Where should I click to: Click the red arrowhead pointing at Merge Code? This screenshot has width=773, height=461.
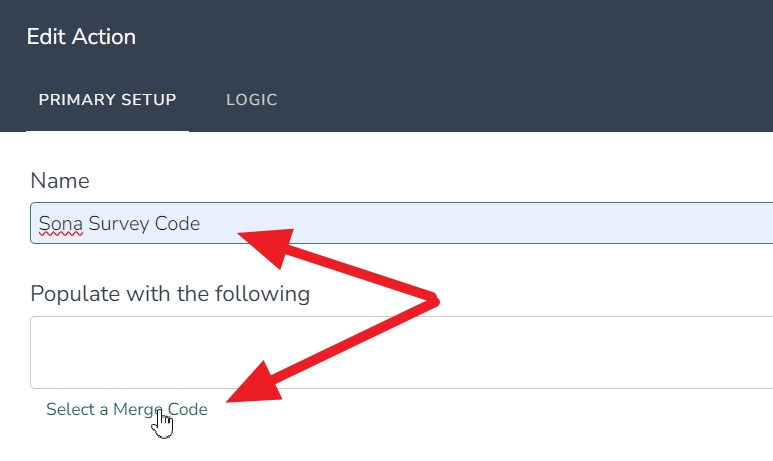coord(256,385)
